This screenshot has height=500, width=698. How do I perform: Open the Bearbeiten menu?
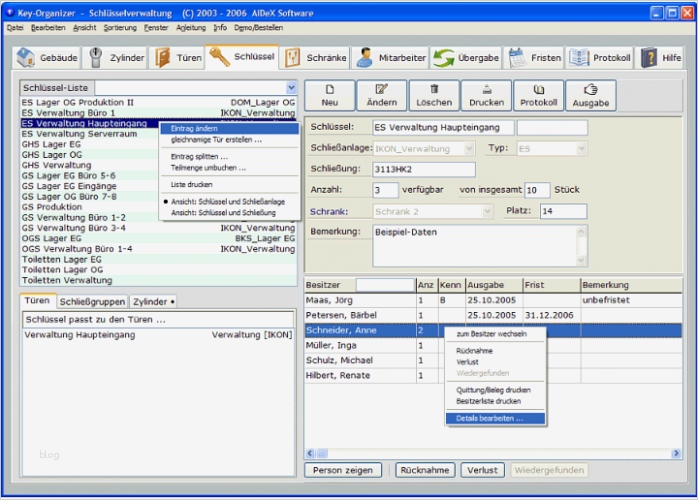pos(48,28)
